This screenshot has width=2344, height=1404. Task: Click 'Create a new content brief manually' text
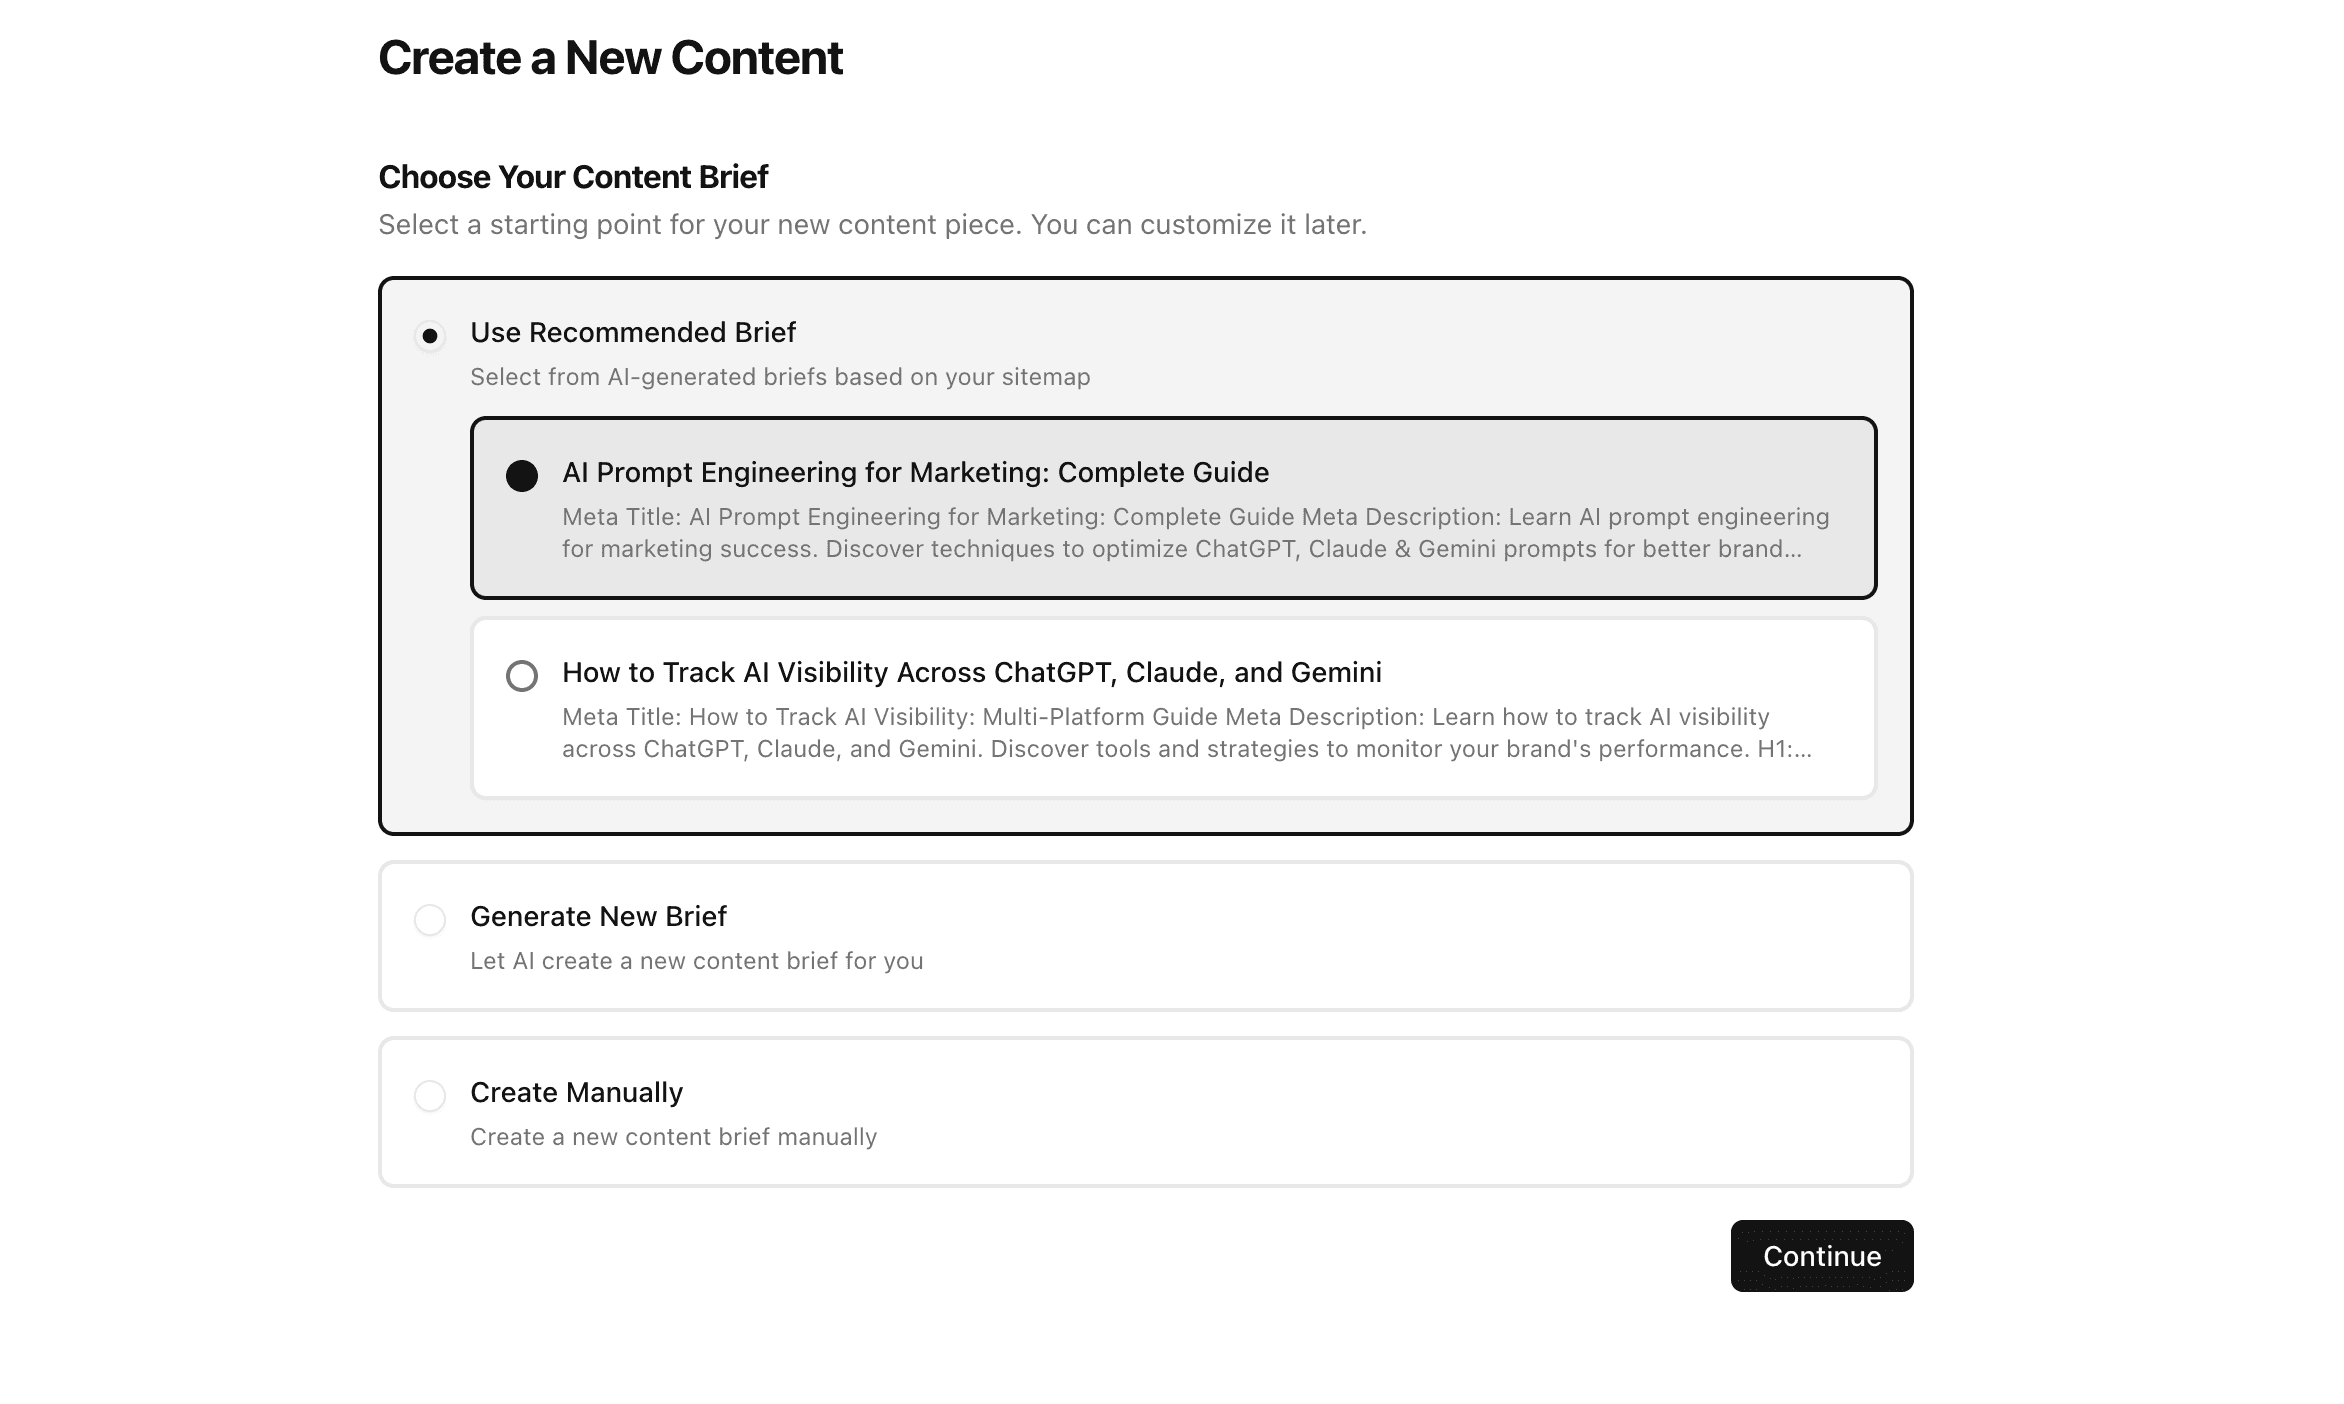[674, 1137]
